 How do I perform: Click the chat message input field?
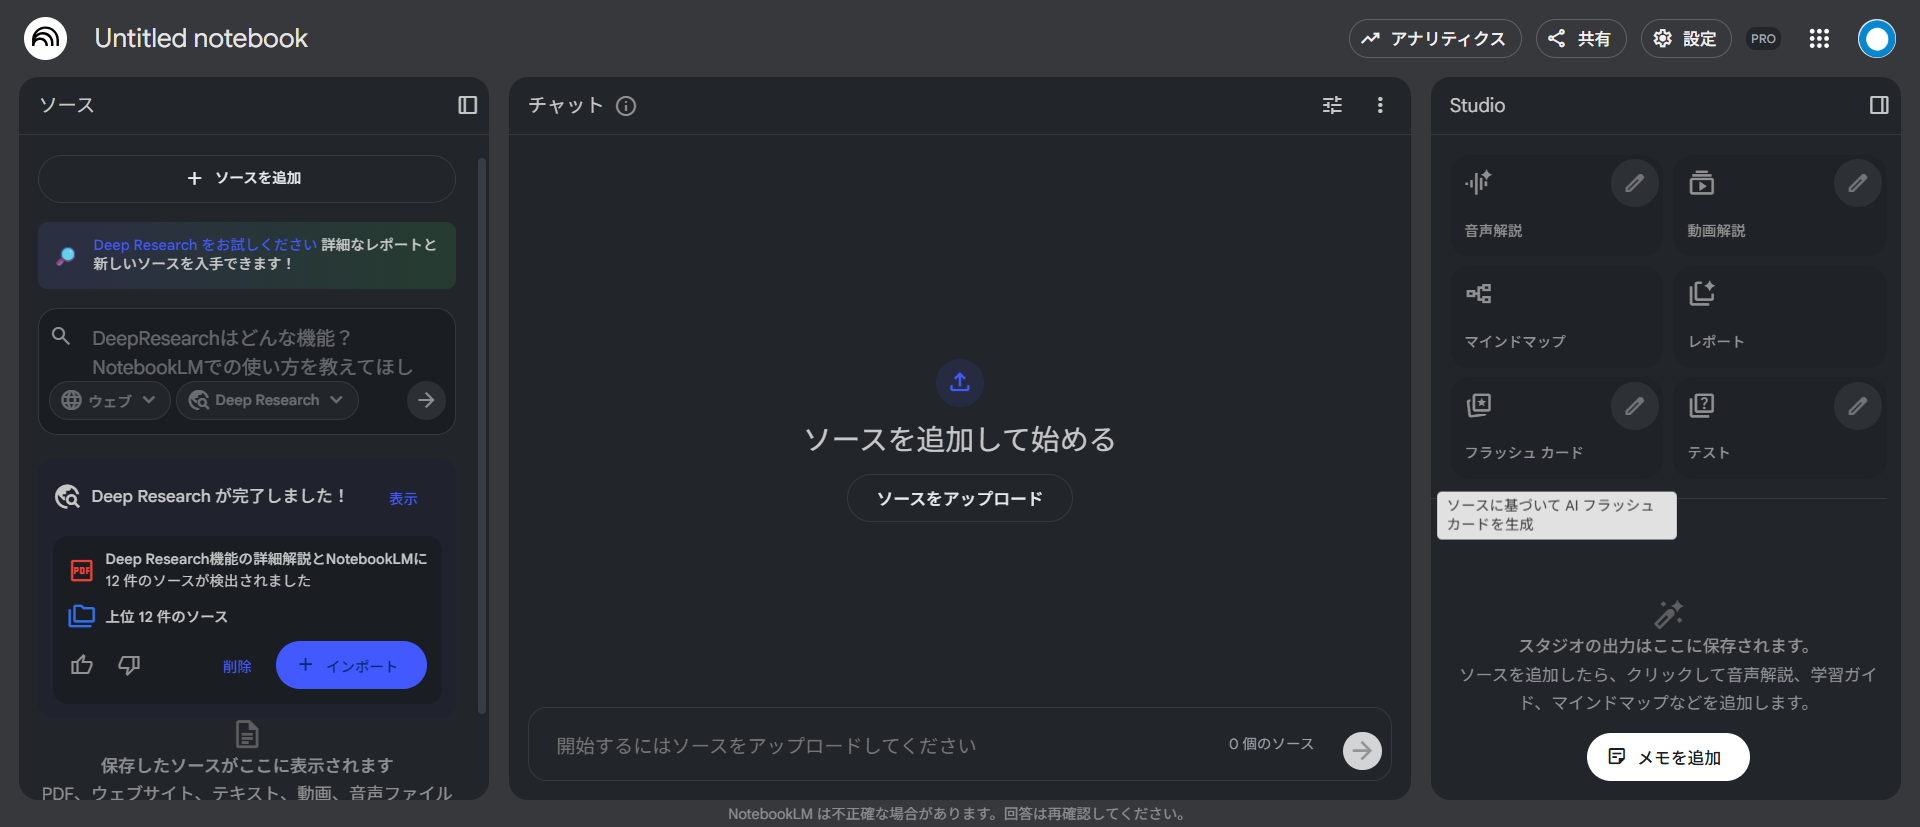coord(880,745)
